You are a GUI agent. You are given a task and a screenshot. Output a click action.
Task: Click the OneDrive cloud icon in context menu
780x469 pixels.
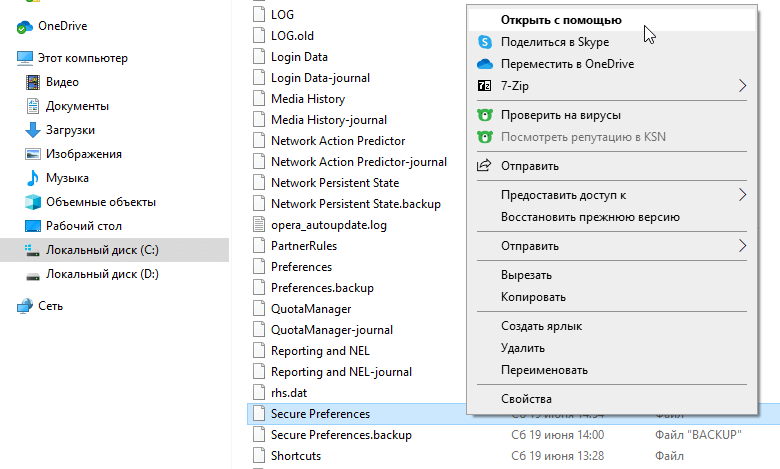pyautogui.click(x=485, y=64)
